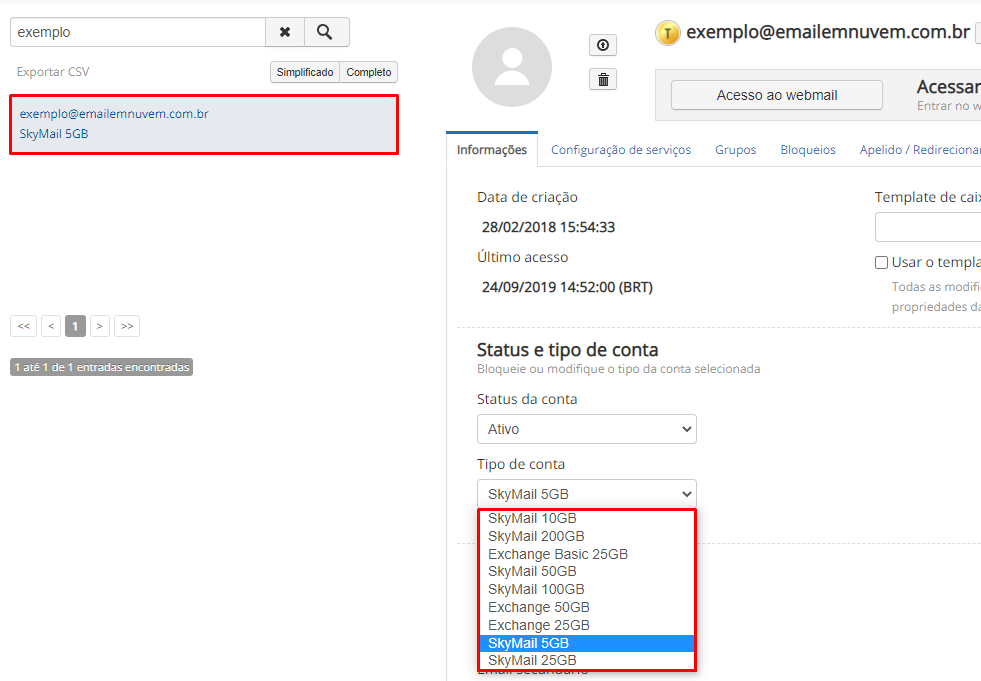The image size is (981, 681).
Task: Switch to the Grupos tab
Action: [736, 150]
